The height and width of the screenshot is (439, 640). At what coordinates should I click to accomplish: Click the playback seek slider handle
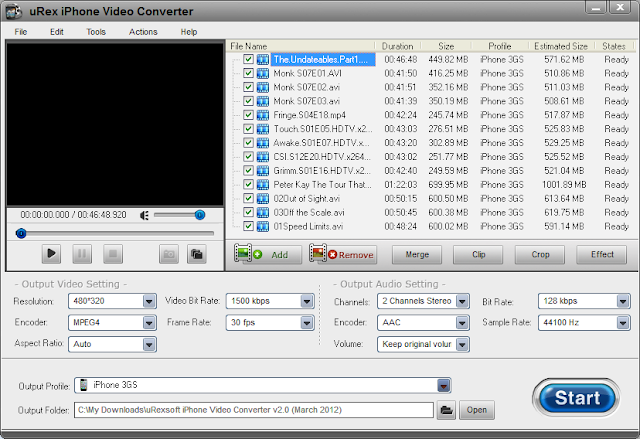pos(21,233)
